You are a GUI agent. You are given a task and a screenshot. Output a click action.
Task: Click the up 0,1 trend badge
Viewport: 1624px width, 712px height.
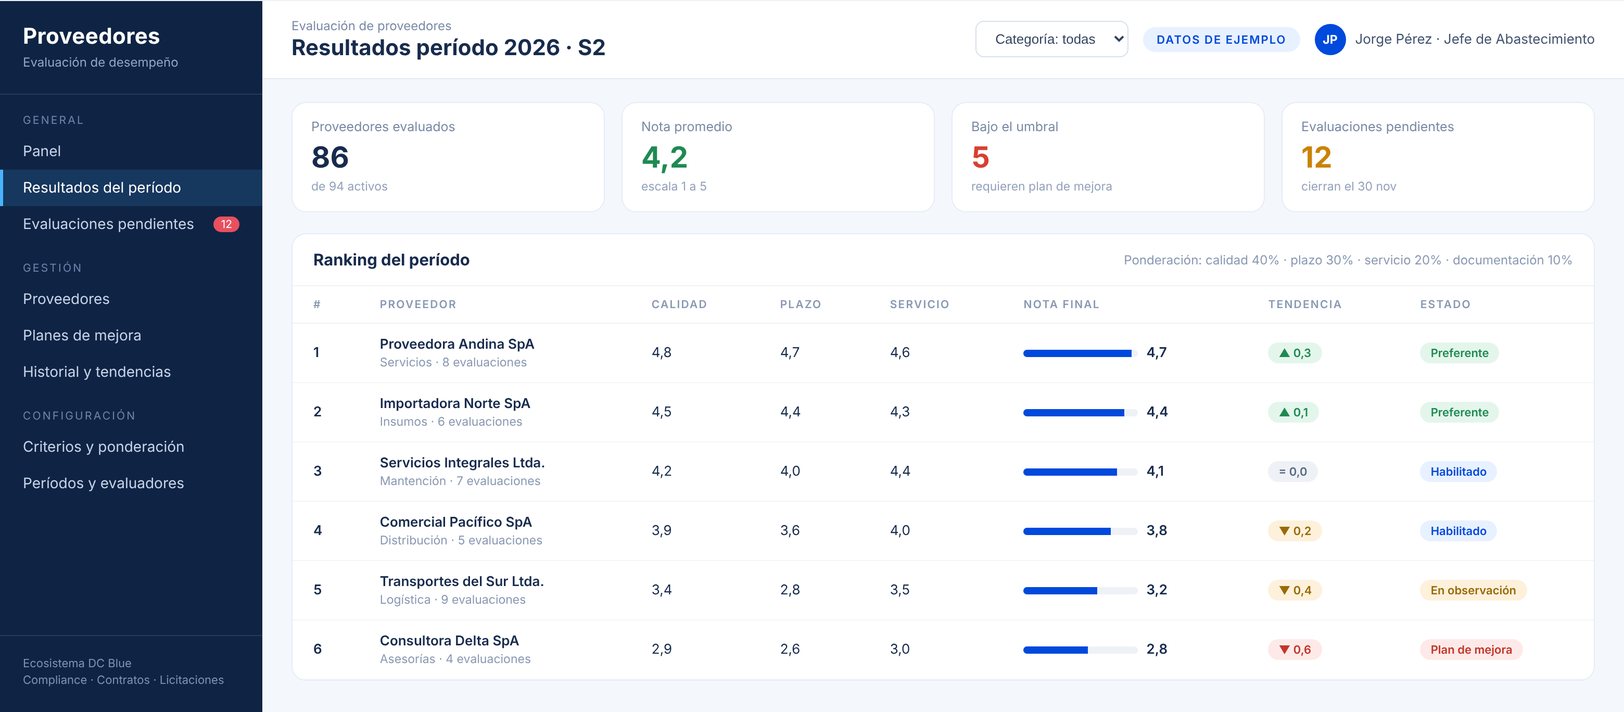[1293, 412]
